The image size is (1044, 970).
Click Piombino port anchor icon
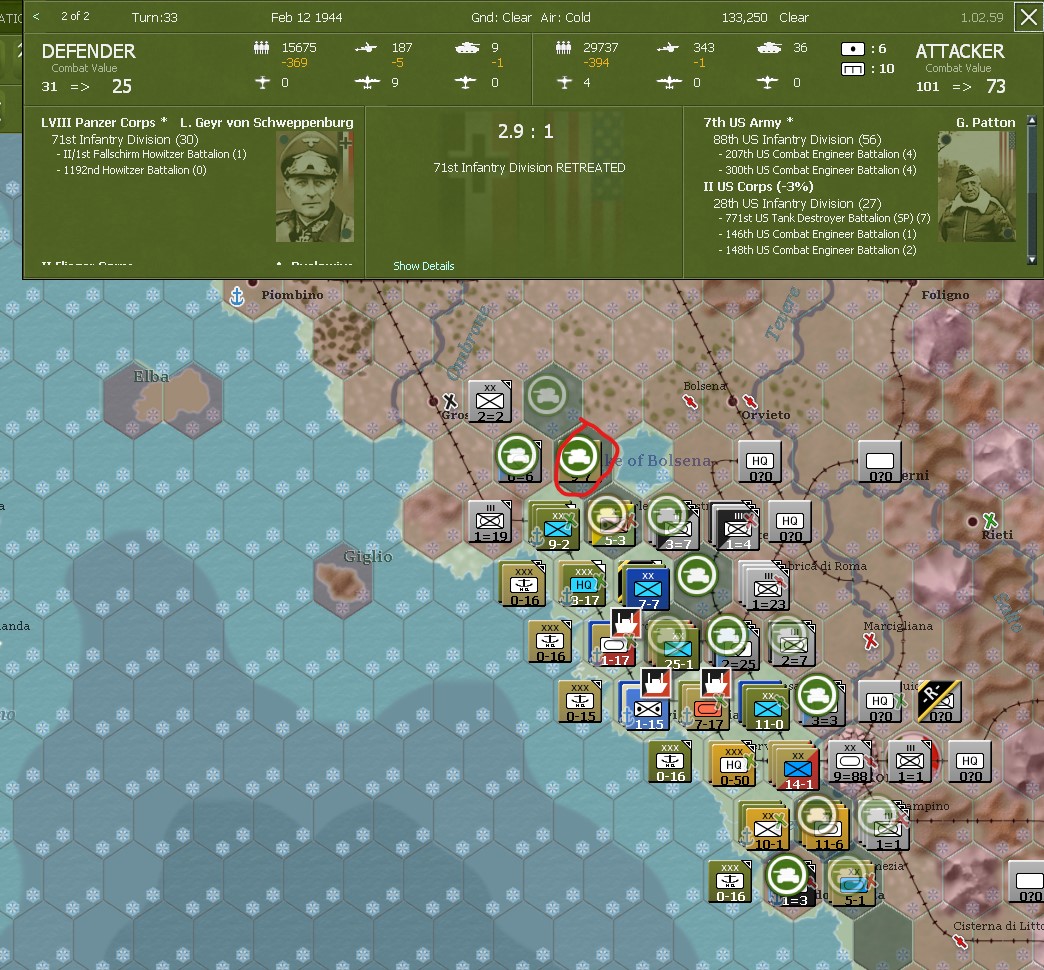pyautogui.click(x=236, y=296)
